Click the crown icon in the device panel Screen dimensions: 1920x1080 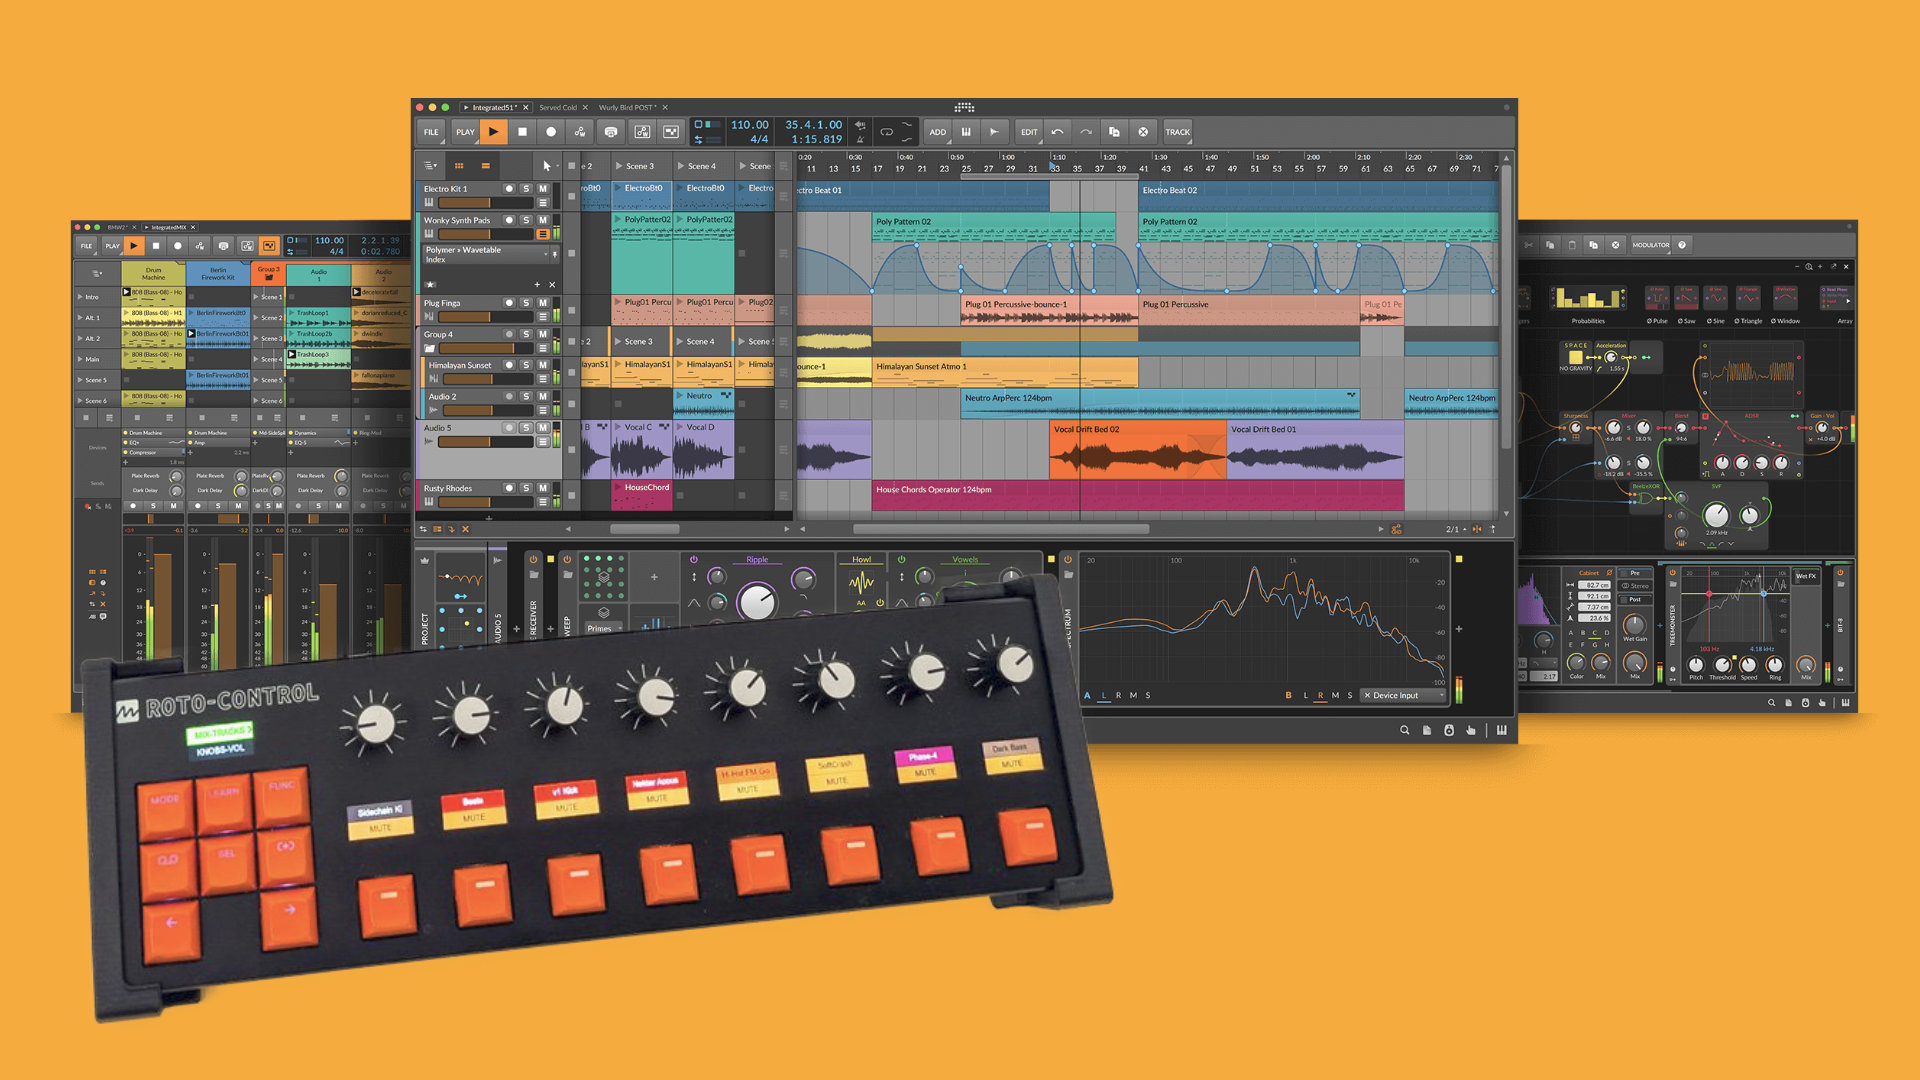[x=424, y=560]
